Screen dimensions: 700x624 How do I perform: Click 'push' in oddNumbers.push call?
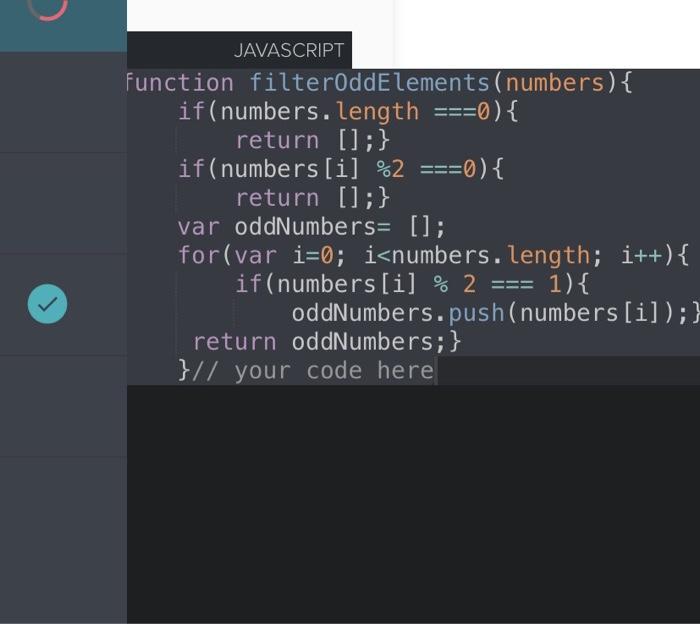point(476,313)
